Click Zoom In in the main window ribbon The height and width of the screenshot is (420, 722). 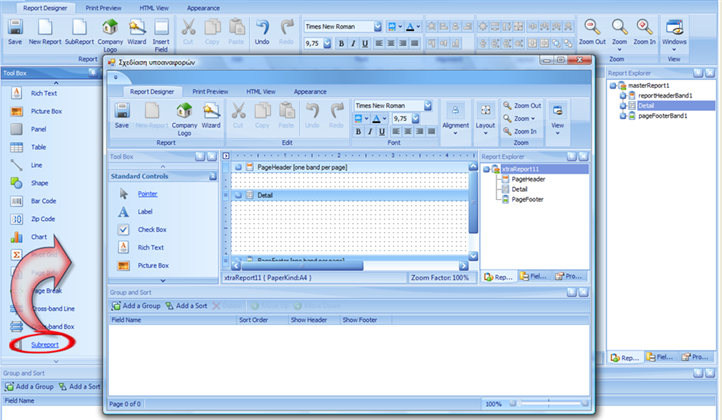(x=644, y=32)
